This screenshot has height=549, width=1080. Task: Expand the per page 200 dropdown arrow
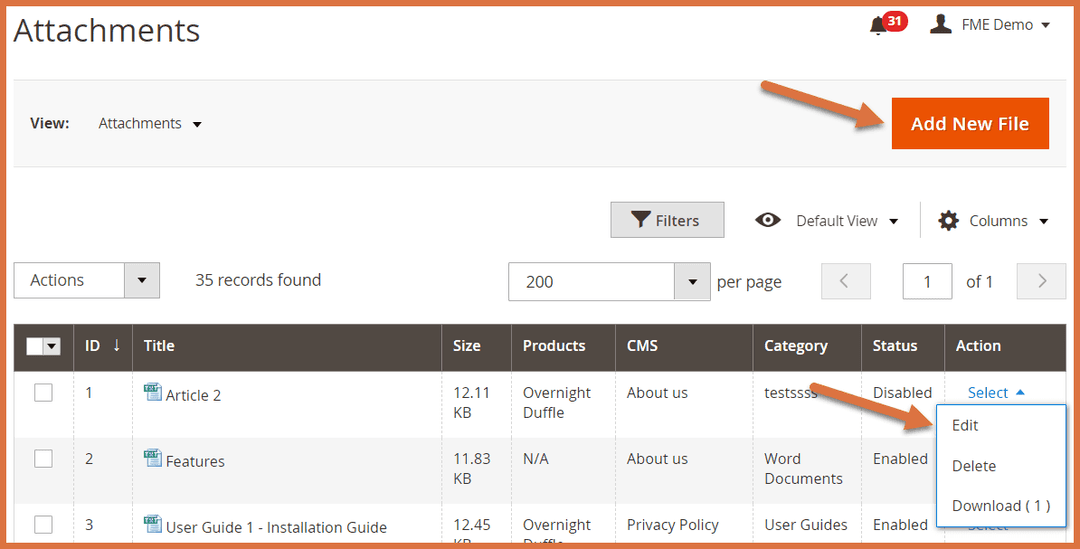click(692, 282)
